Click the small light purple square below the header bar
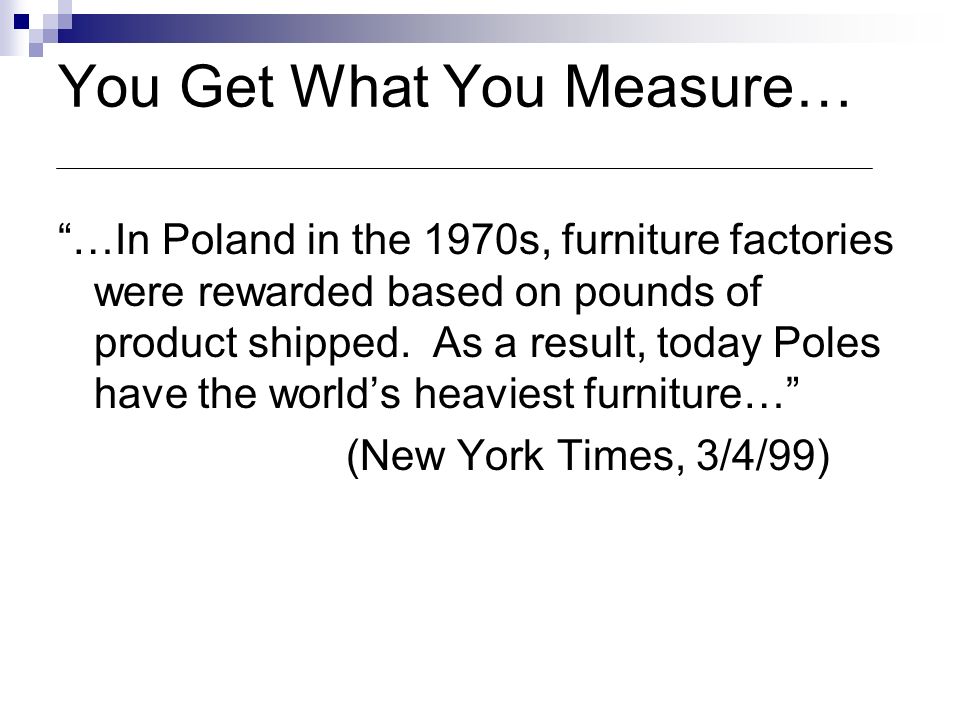The width and height of the screenshot is (960, 720). [36, 50]
